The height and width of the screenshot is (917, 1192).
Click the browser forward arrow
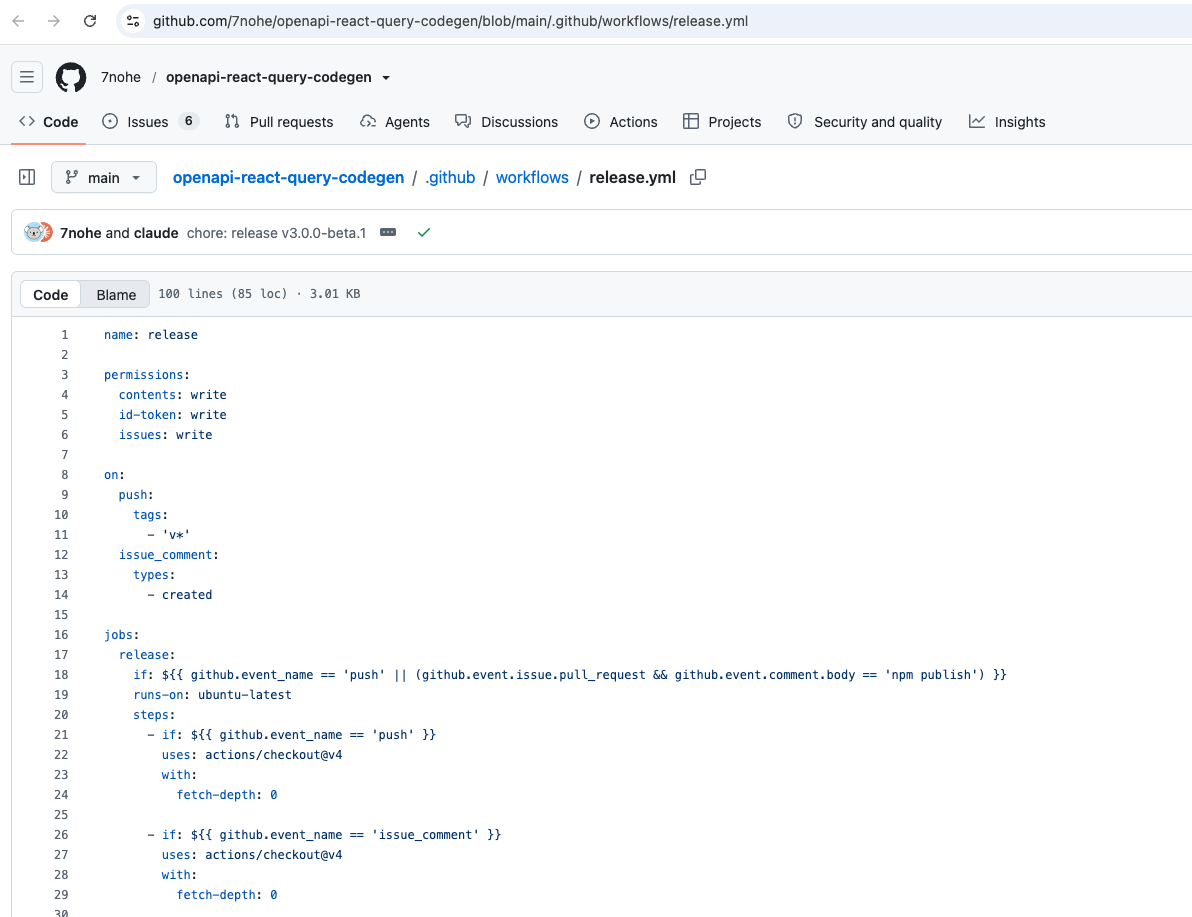point(54,21)
